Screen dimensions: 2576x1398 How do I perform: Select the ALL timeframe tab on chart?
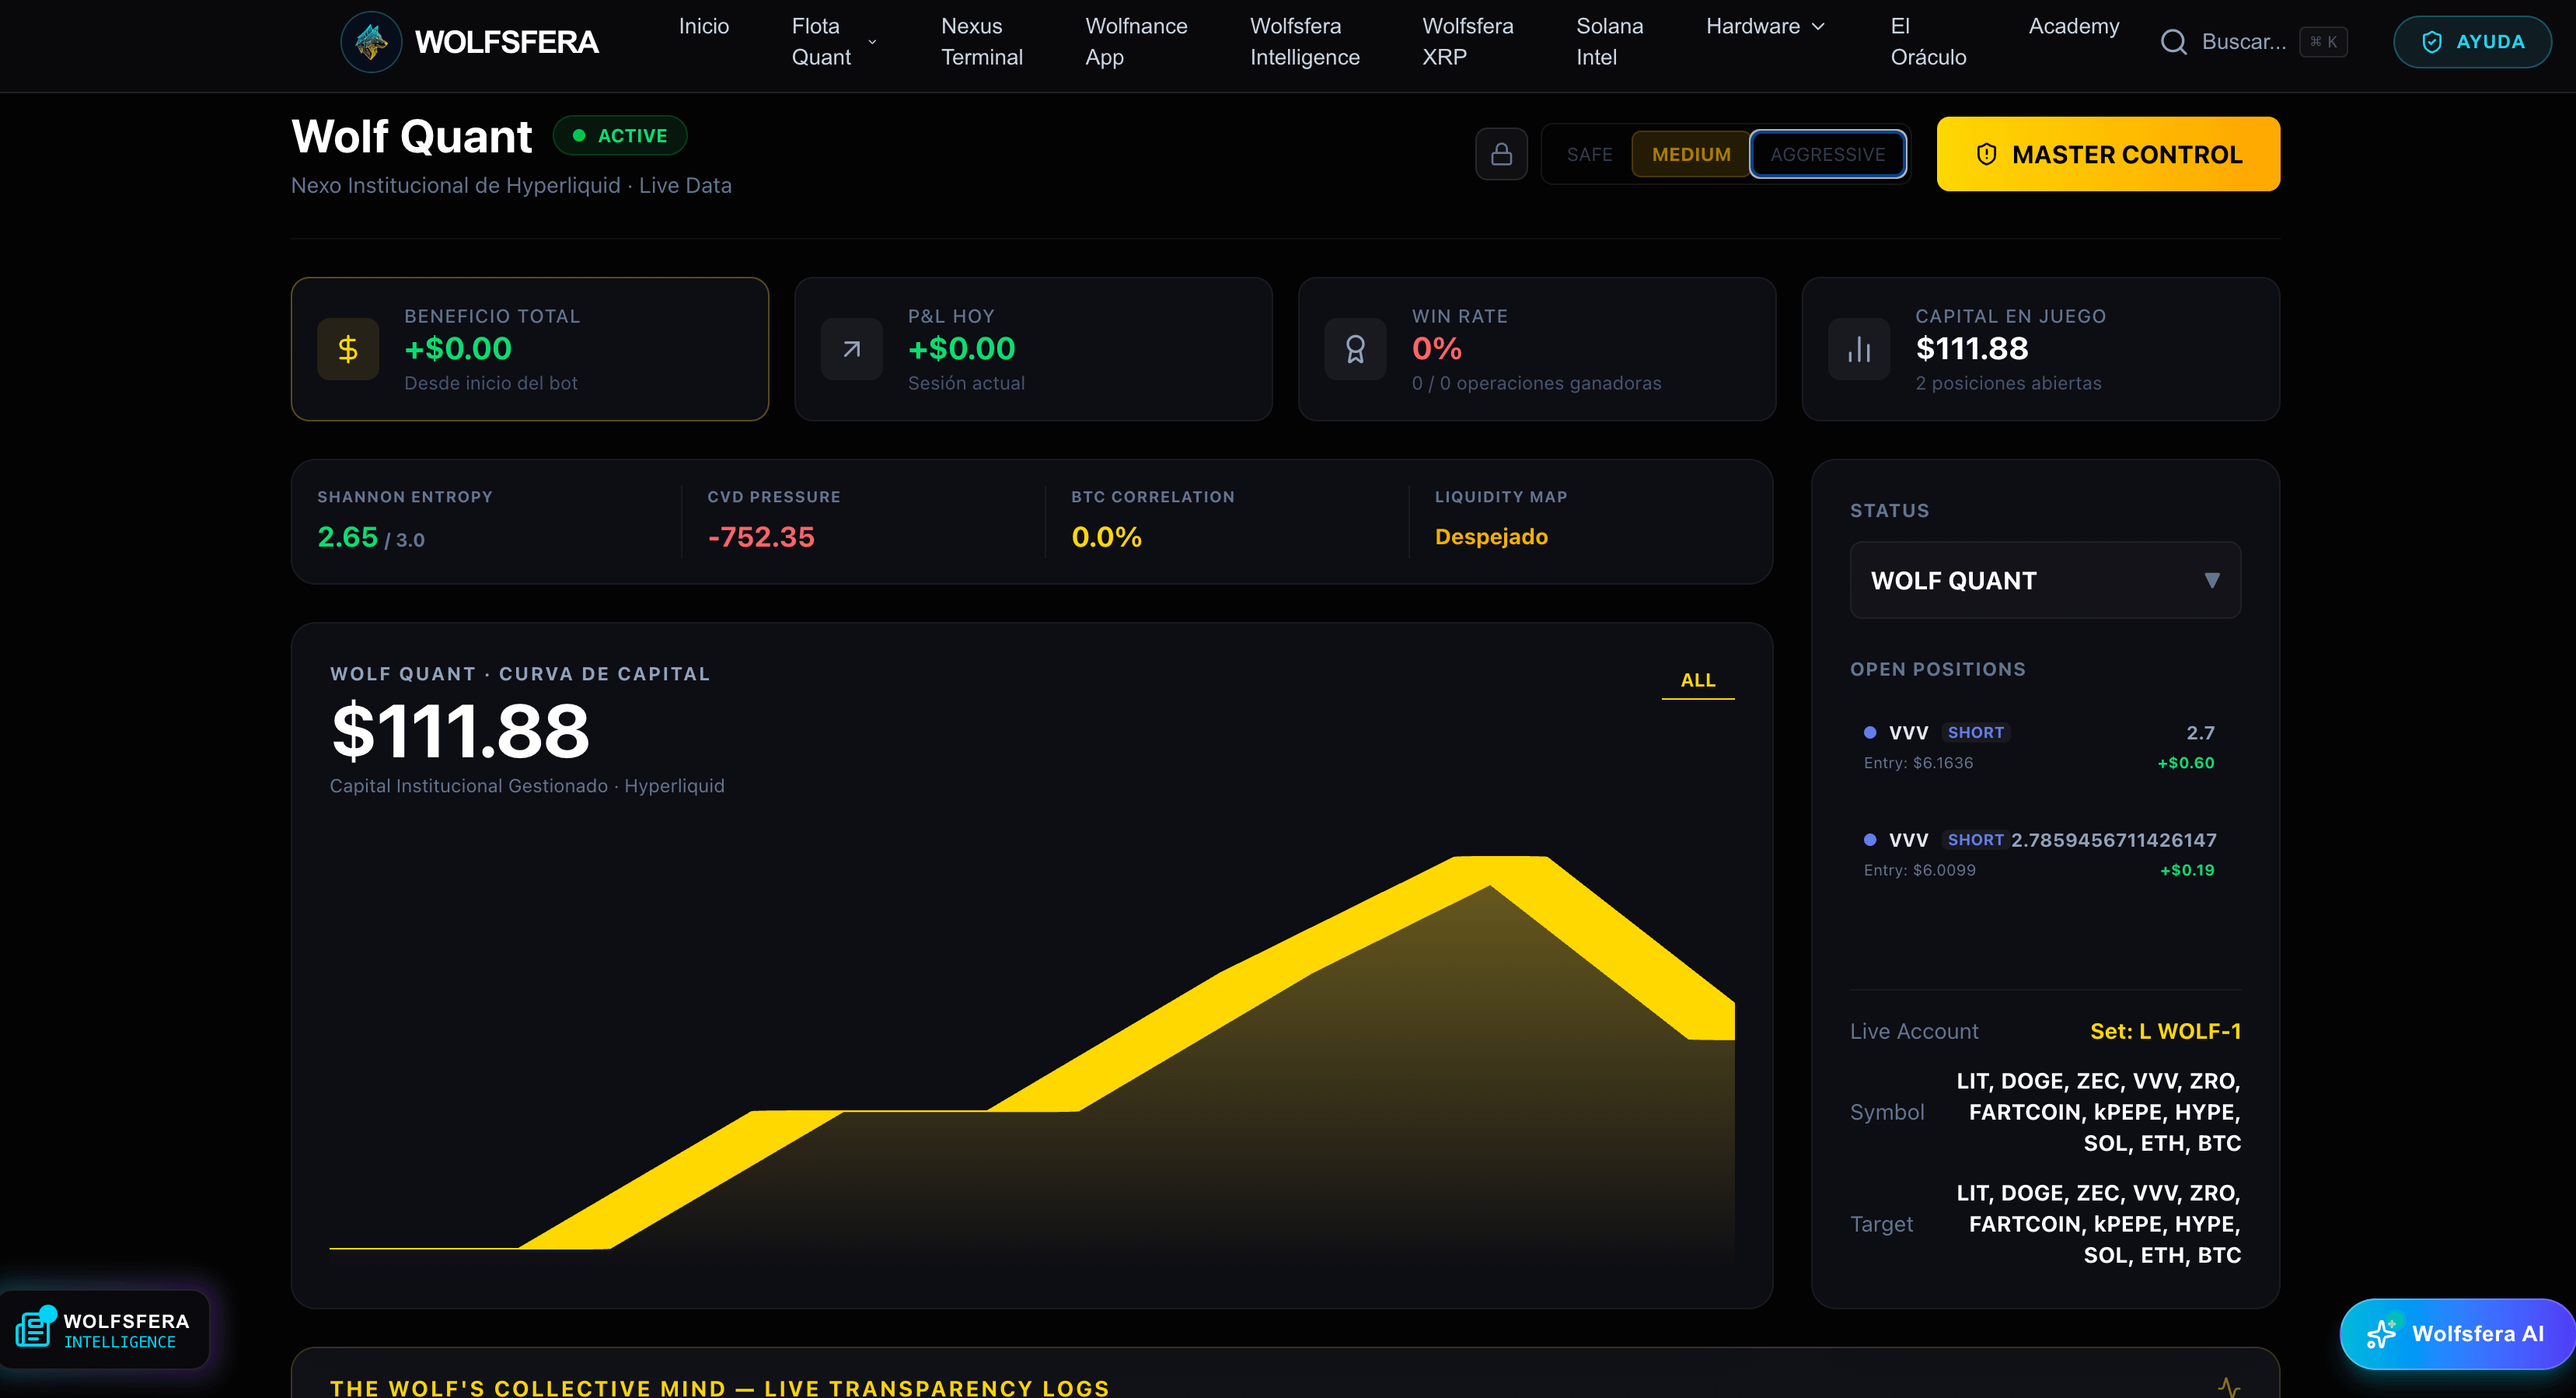(x=1697, y=680)
